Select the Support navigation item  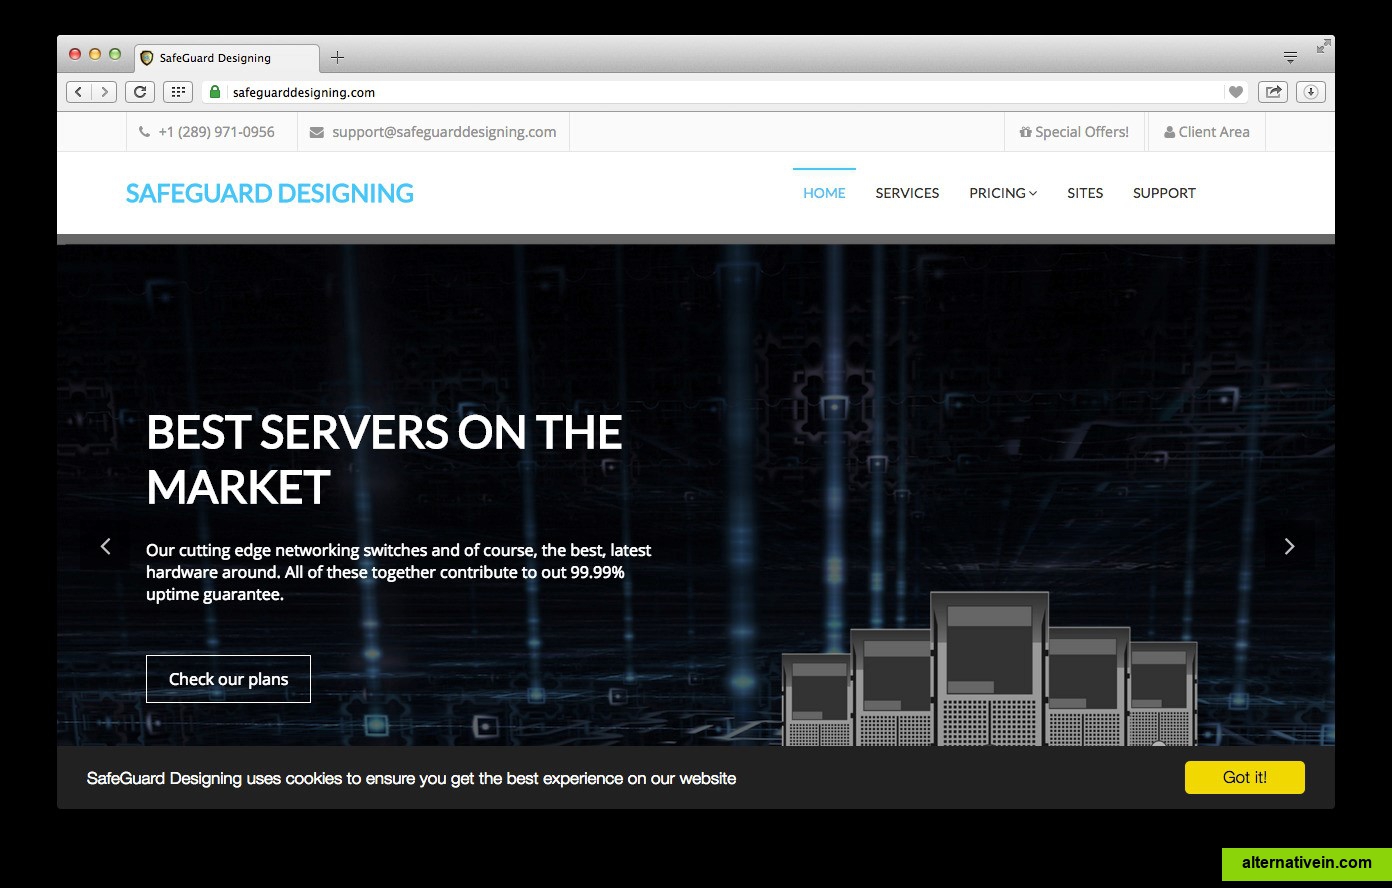(1164, 193)
